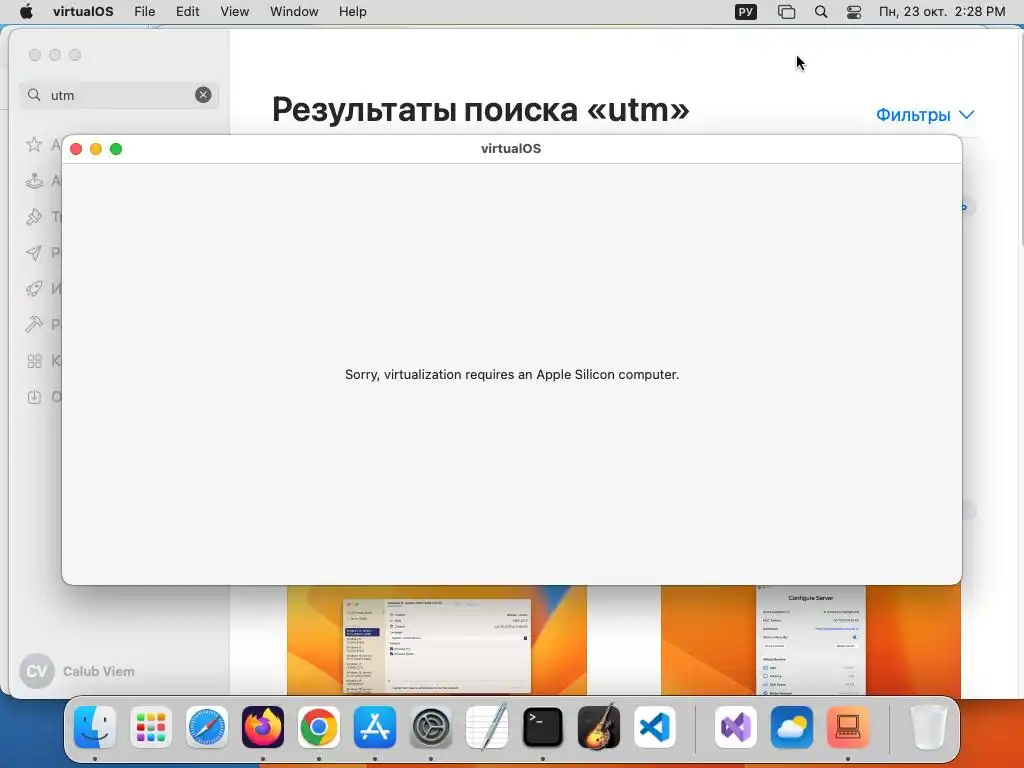Click the Stage Manager menu bar icon

click(786, 12)
